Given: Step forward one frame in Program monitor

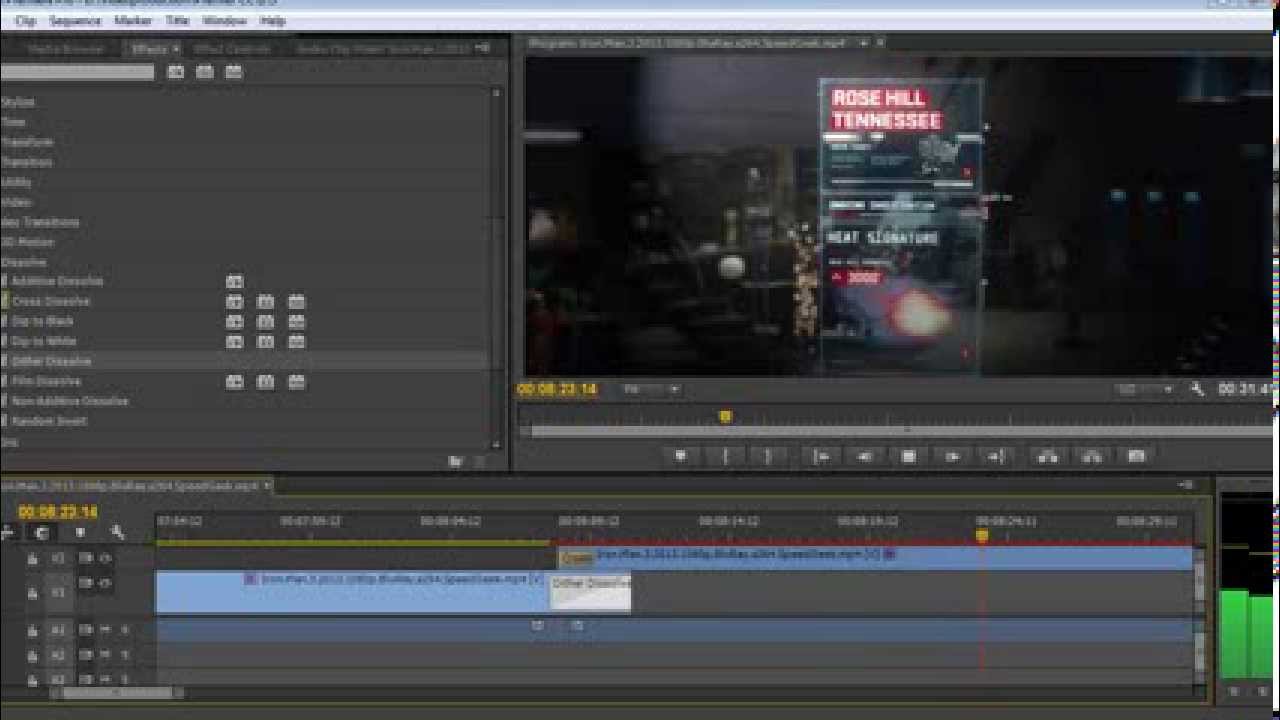Looking at the screenshot, I should (952, 456).
